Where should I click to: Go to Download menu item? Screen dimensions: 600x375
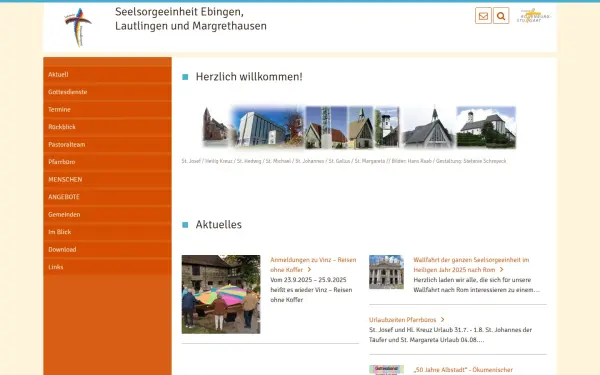(x=108, y=249)
